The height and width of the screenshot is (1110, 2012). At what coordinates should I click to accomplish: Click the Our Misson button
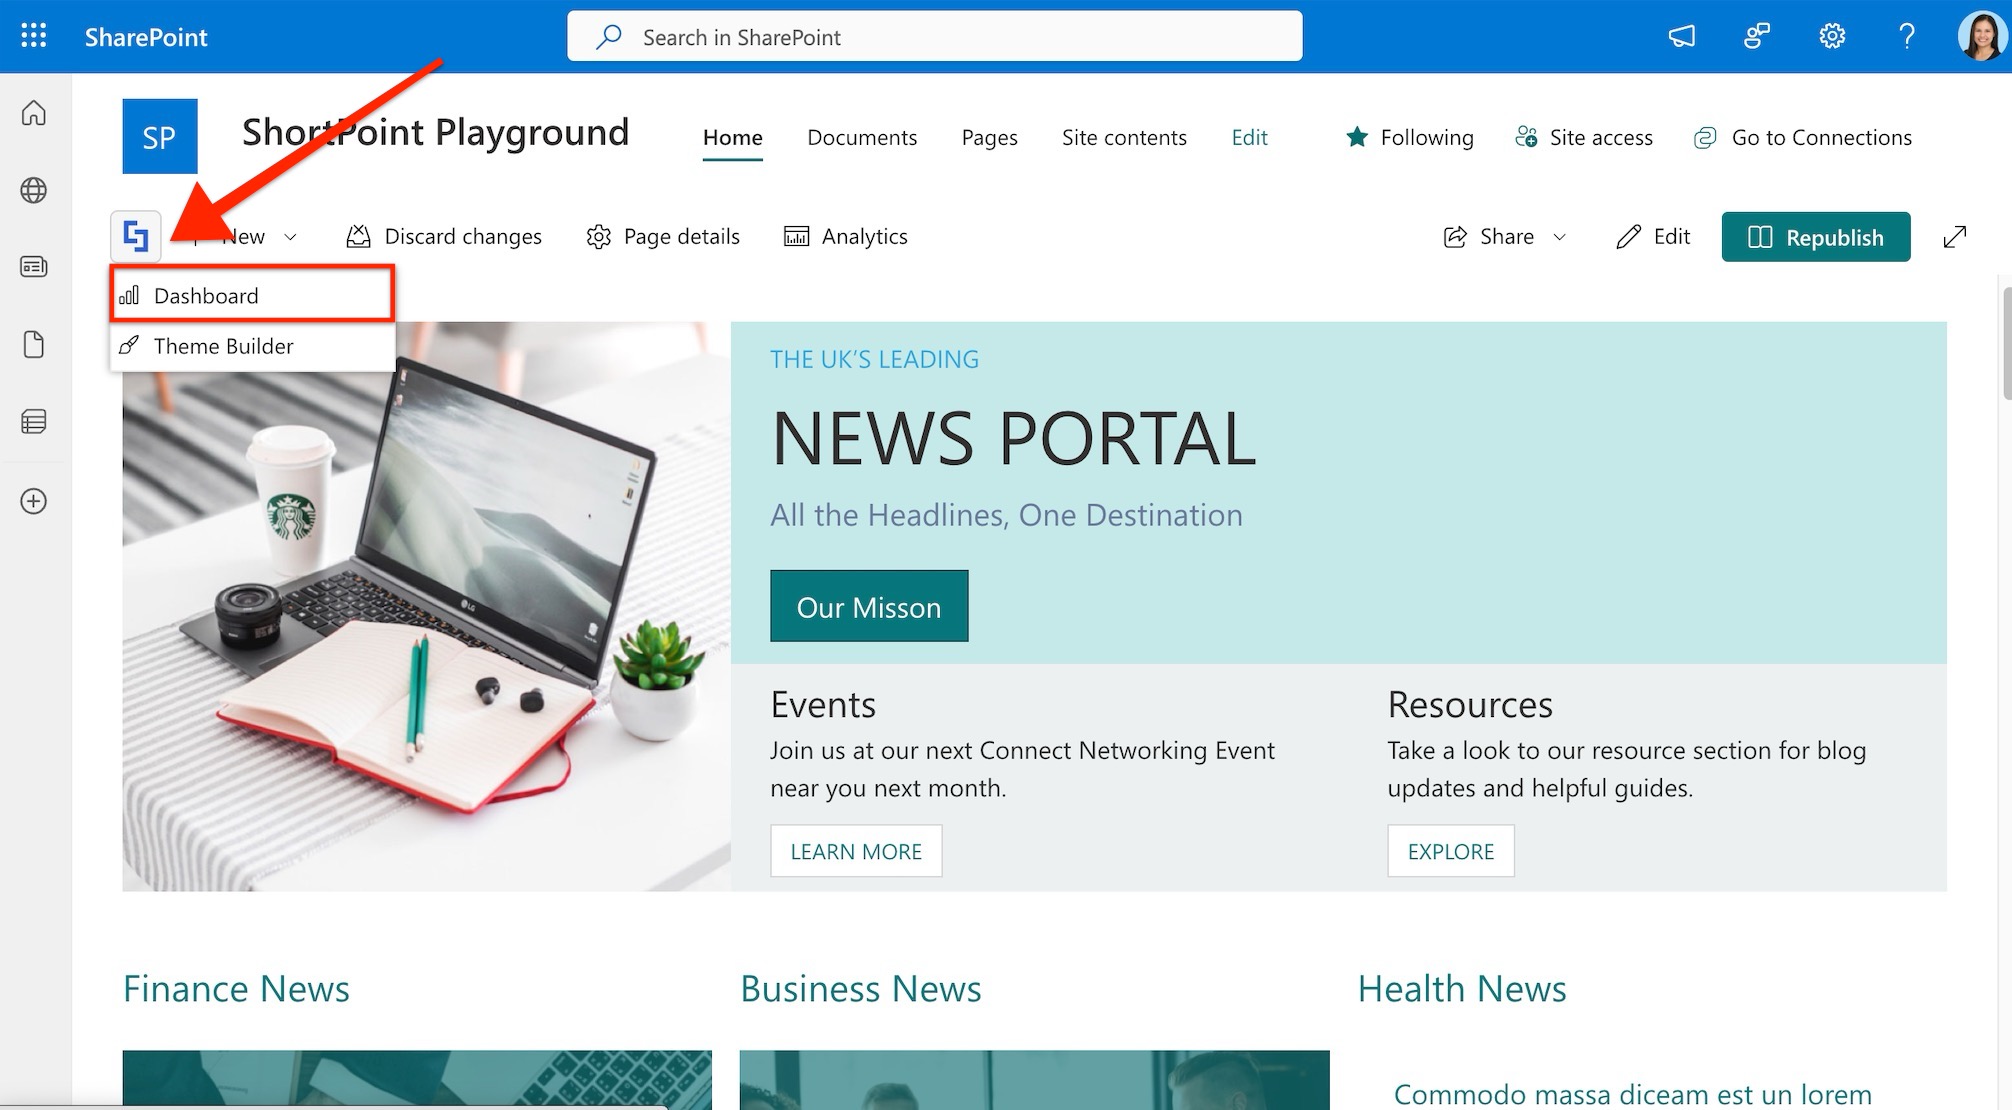[x=868, y=607]
